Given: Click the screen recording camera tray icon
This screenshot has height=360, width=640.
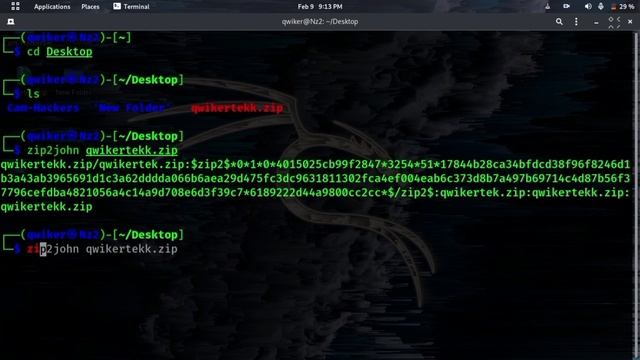Looking at the screenshot, I should click(x=567, y=6).
